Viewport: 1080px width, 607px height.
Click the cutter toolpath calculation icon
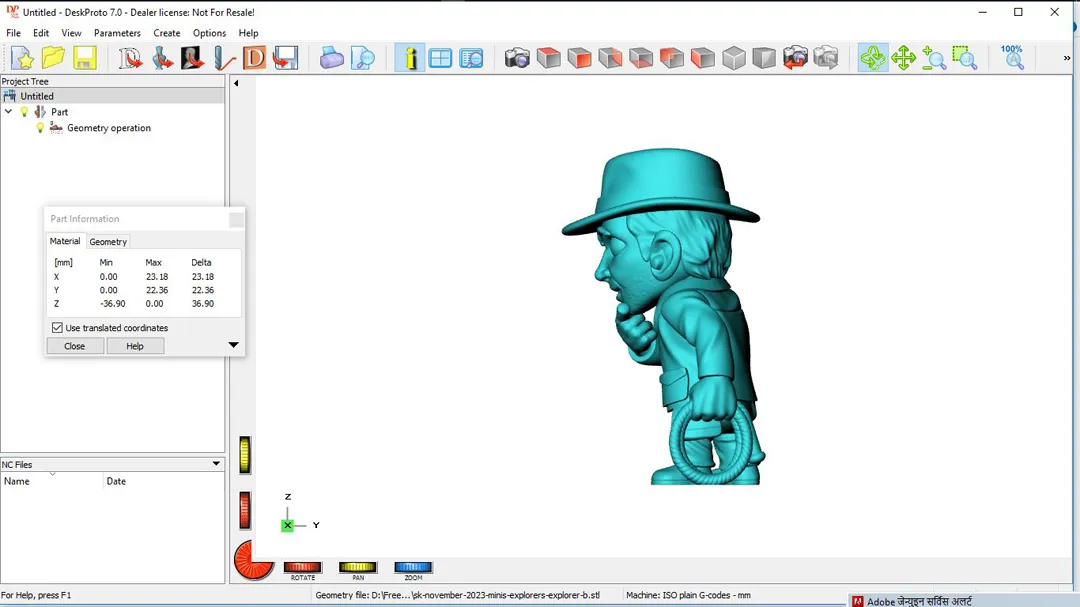tap(224, 58)
